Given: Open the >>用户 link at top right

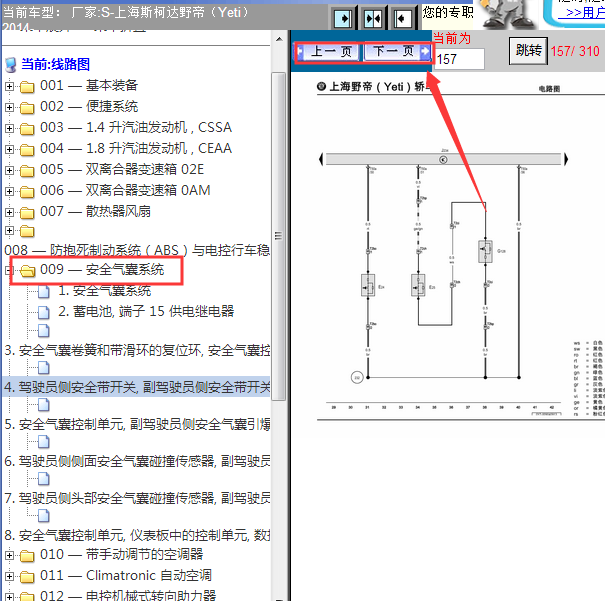Looking at the screenshot, I should pyautogui.click(x=581, y=12).
